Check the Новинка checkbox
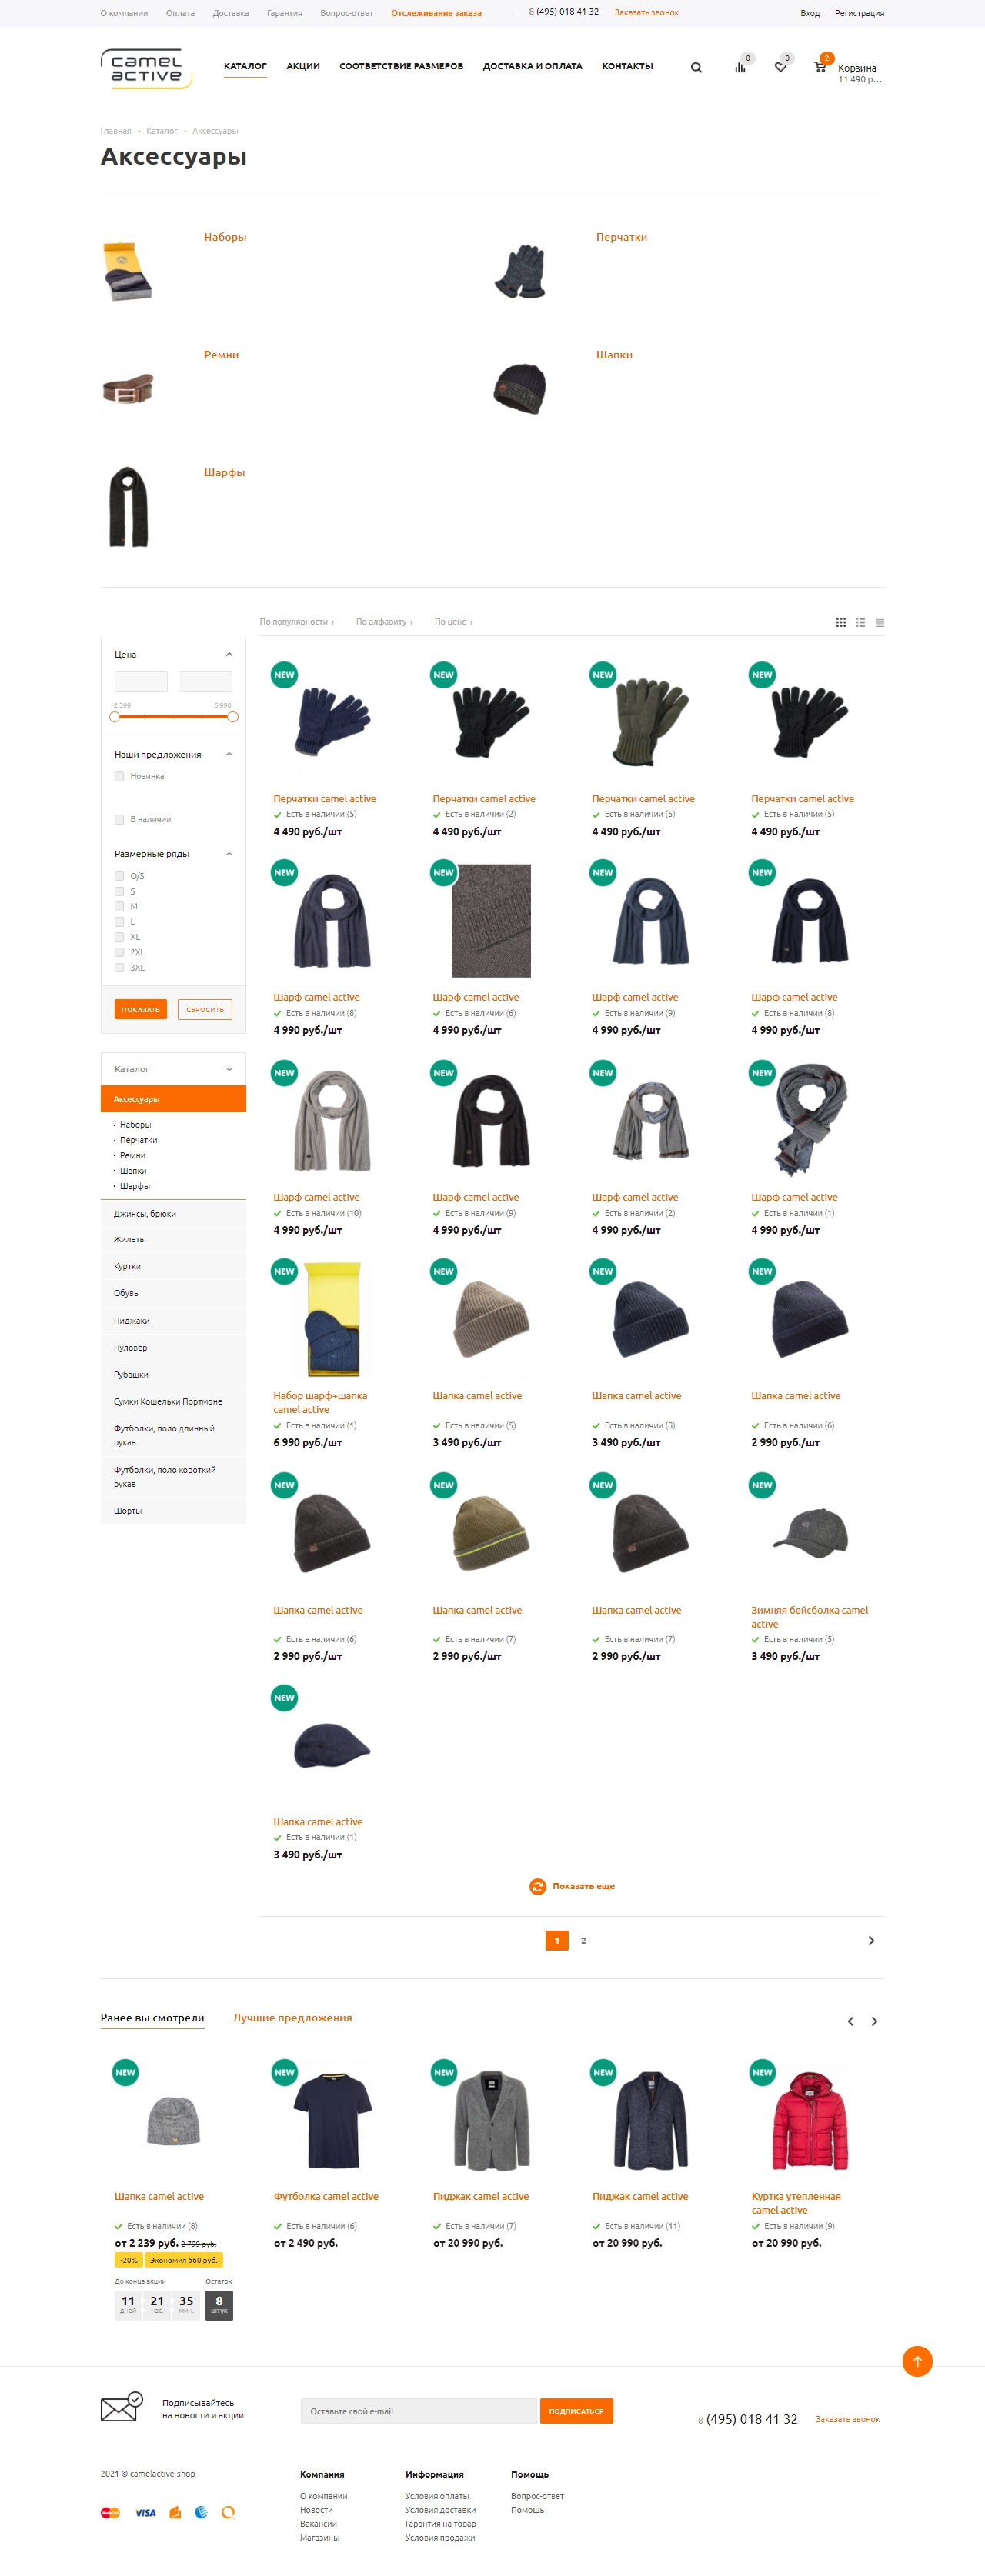 (x=119, y=776)
